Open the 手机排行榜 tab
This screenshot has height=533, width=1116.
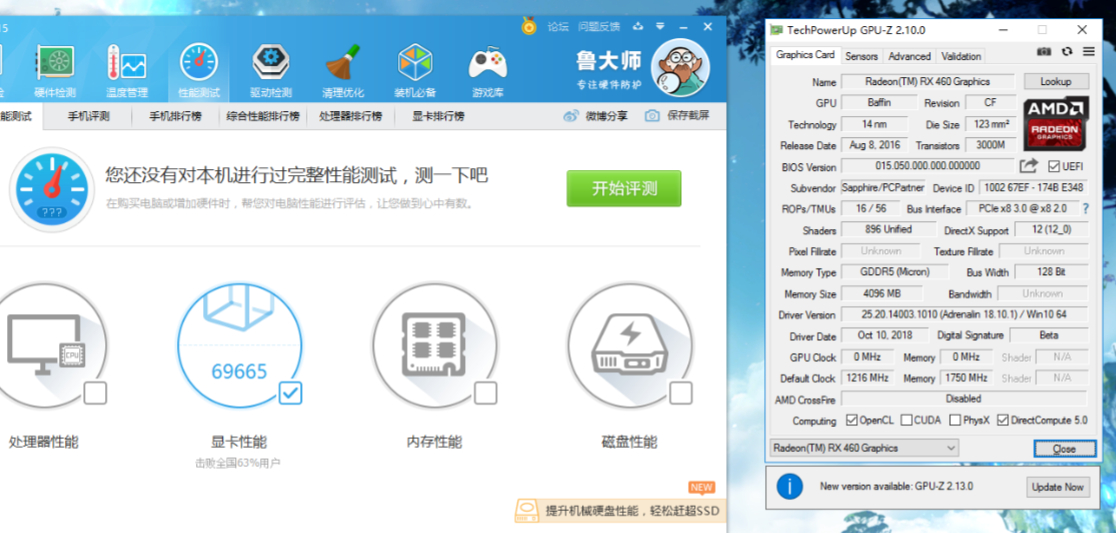pyautogui.click(x=175, y=117)
